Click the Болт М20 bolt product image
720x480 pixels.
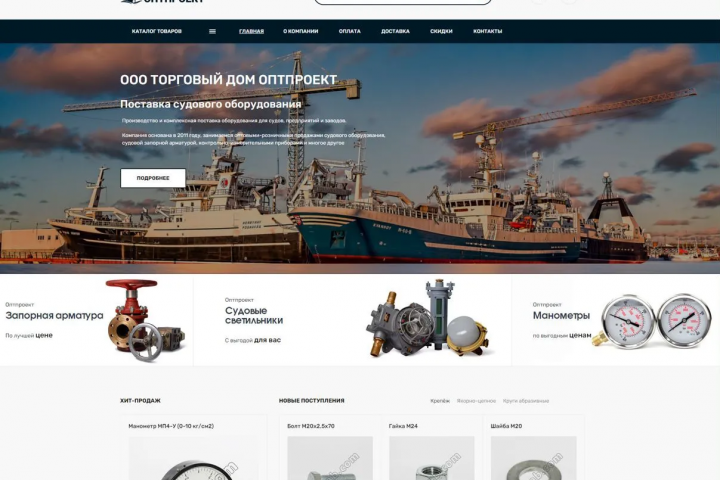(330, 458)
